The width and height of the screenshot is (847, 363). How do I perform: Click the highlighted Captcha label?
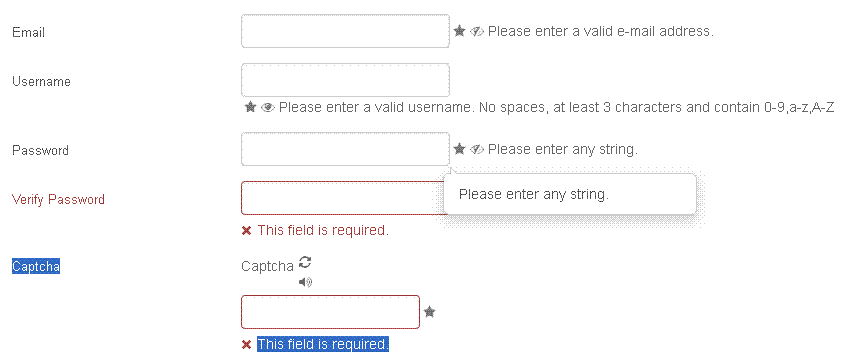(36, 266)
